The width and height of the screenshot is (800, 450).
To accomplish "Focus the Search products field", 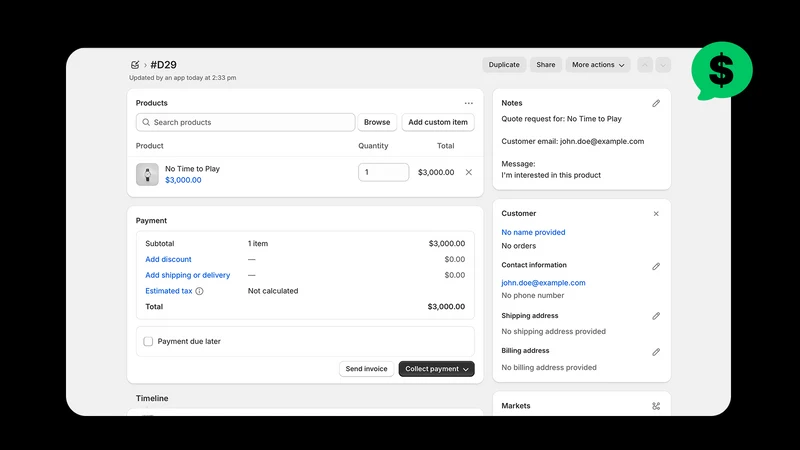I will click(x=245, y=122).
